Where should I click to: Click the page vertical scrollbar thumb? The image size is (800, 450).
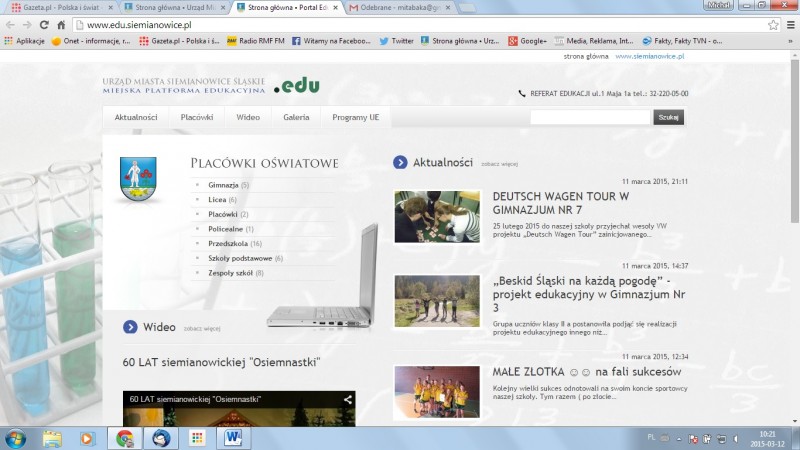[795, 142]
